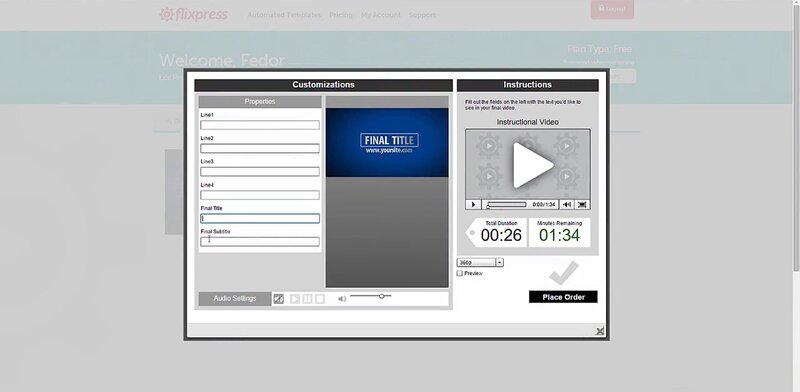Open the 360p resolution dropdown

tap(480, 262)
